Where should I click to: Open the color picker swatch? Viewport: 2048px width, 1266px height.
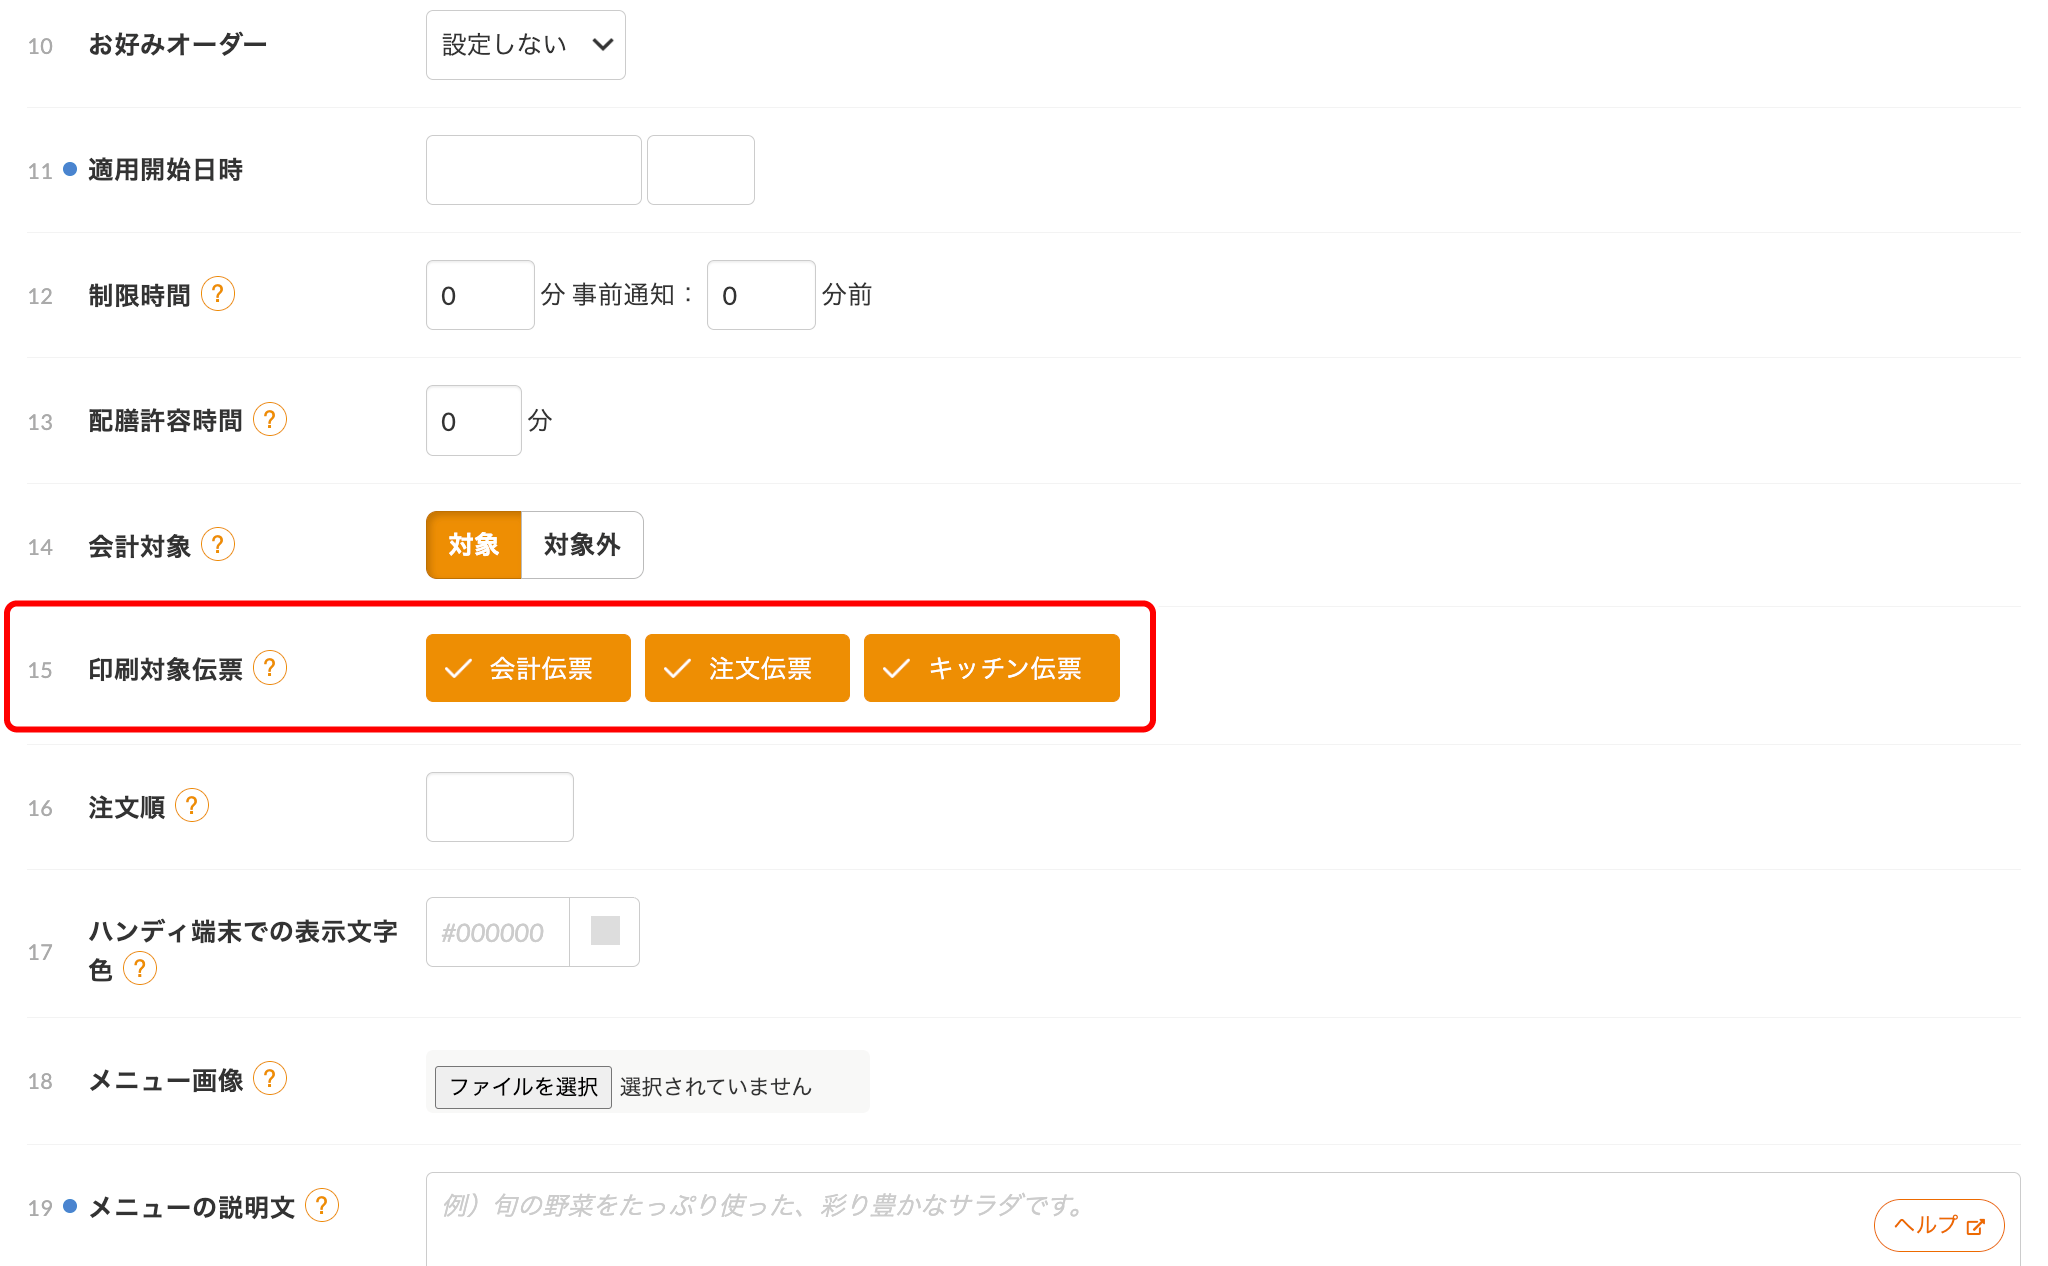point(605,931)
